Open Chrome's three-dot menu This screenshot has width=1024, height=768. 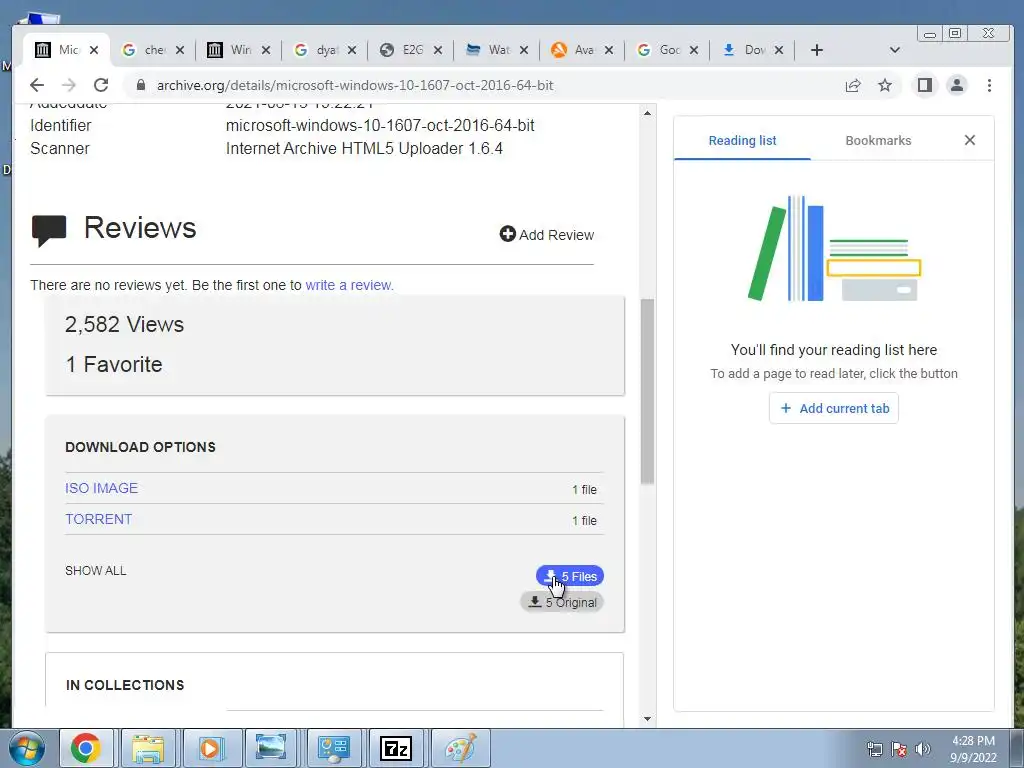989,86
